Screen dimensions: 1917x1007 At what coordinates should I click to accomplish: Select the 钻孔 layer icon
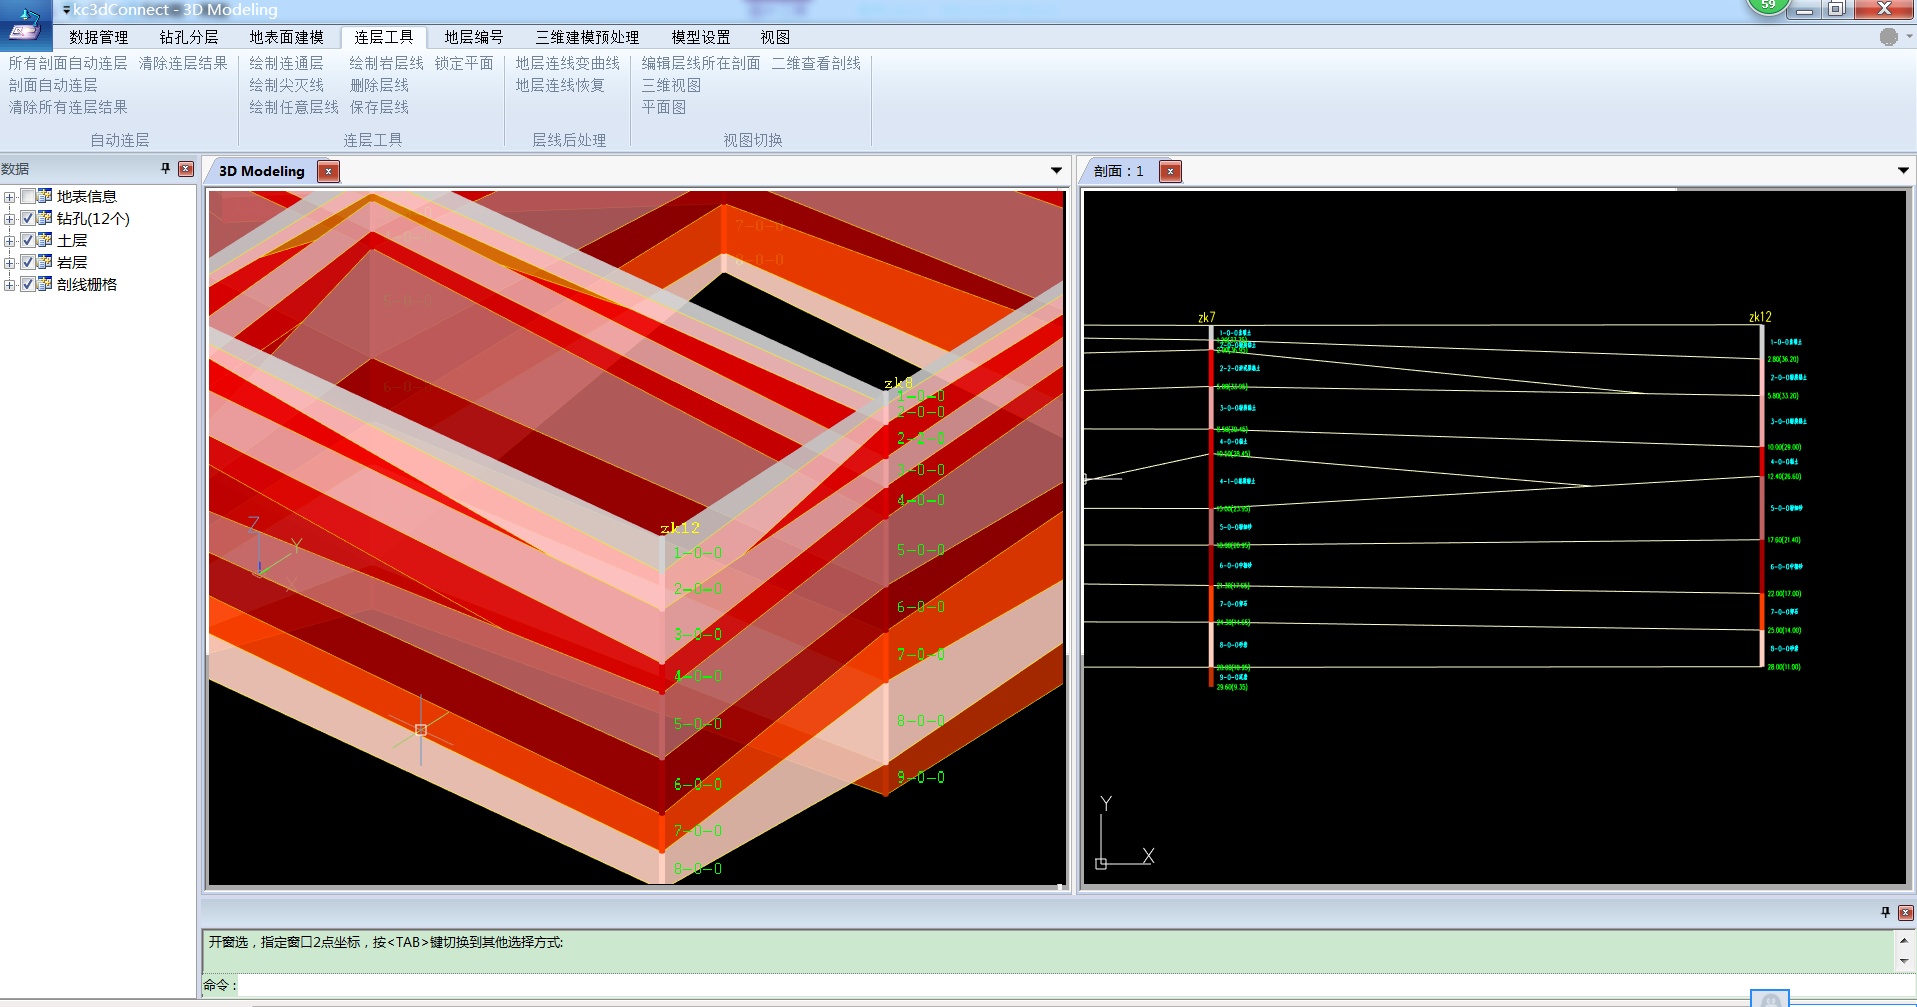45,218
